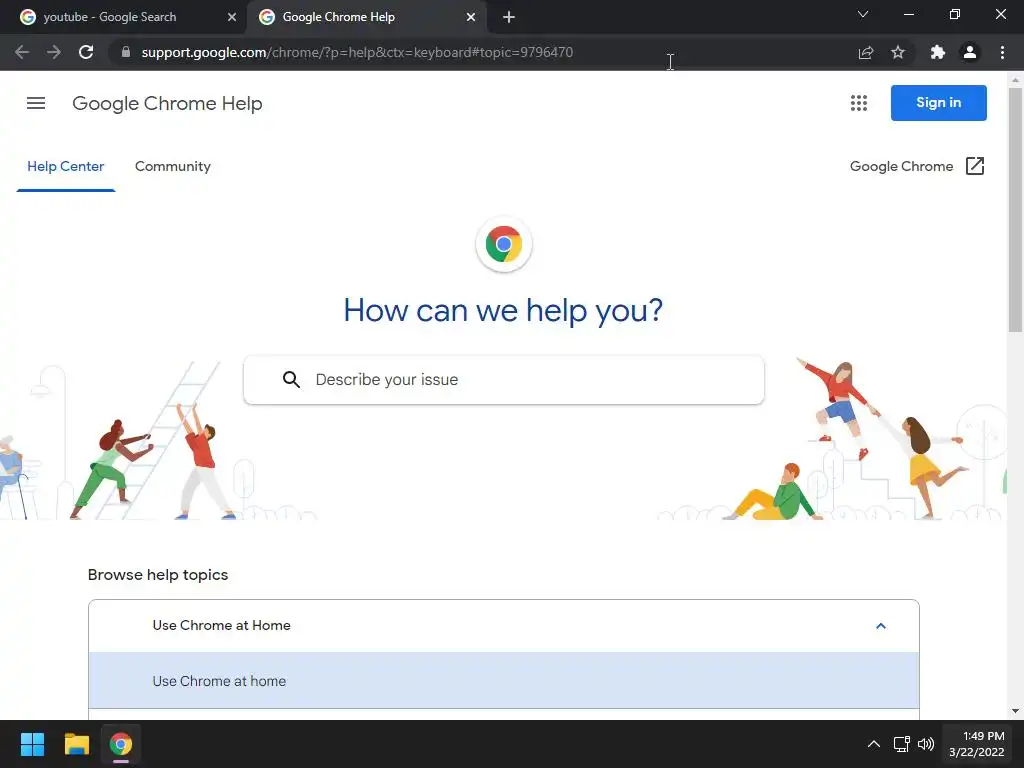The height and width of the screenshot is (768, 1024).
Task: Open tab search dropdown arrow
Action: click(863, 14)
